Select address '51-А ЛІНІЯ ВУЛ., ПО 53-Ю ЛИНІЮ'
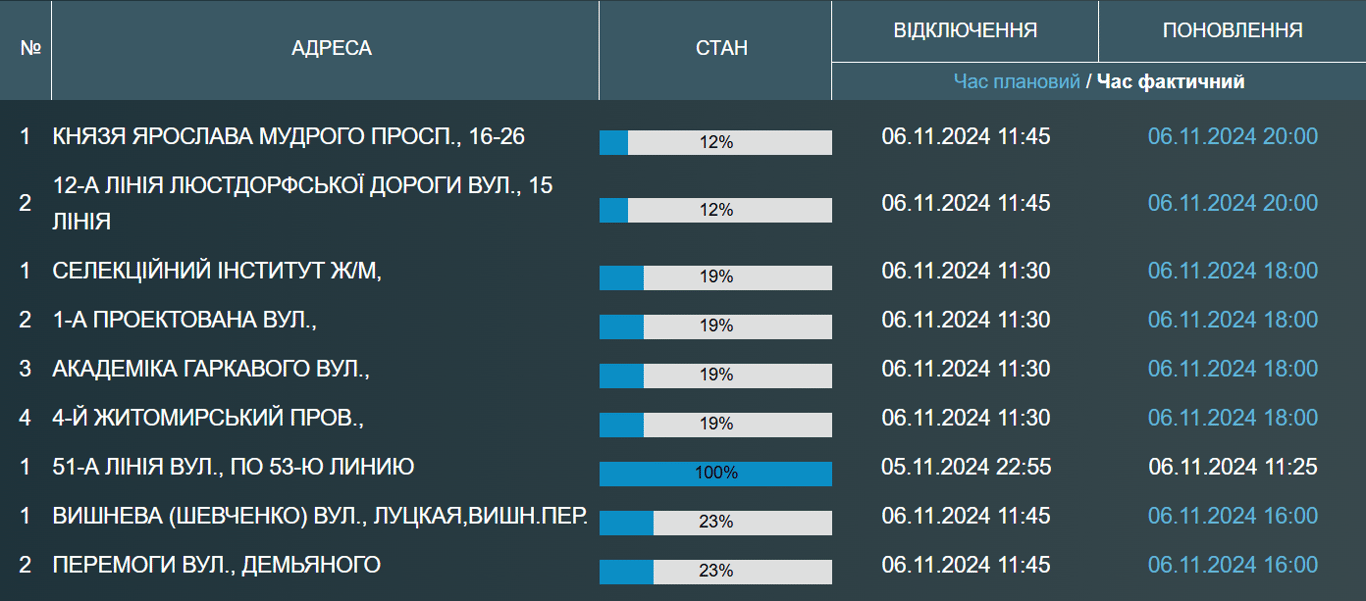 pyautogui.click(x=233, y=467)
